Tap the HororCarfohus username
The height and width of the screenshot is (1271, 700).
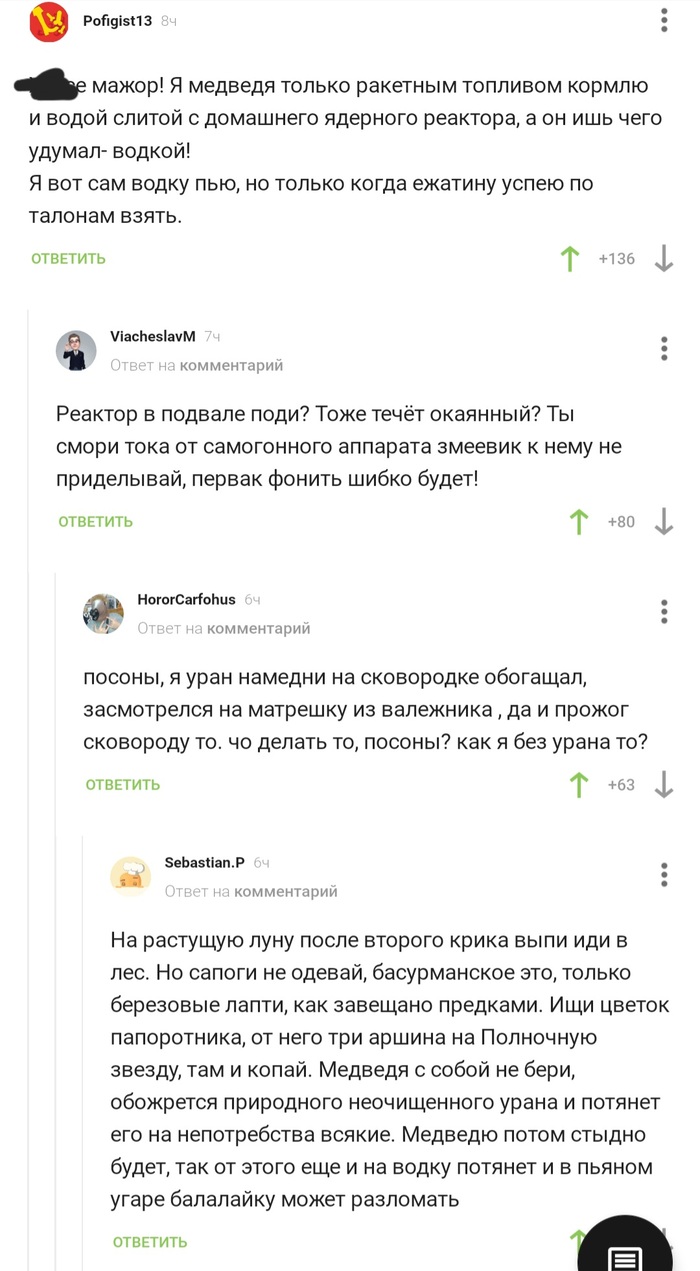[186, 600]
